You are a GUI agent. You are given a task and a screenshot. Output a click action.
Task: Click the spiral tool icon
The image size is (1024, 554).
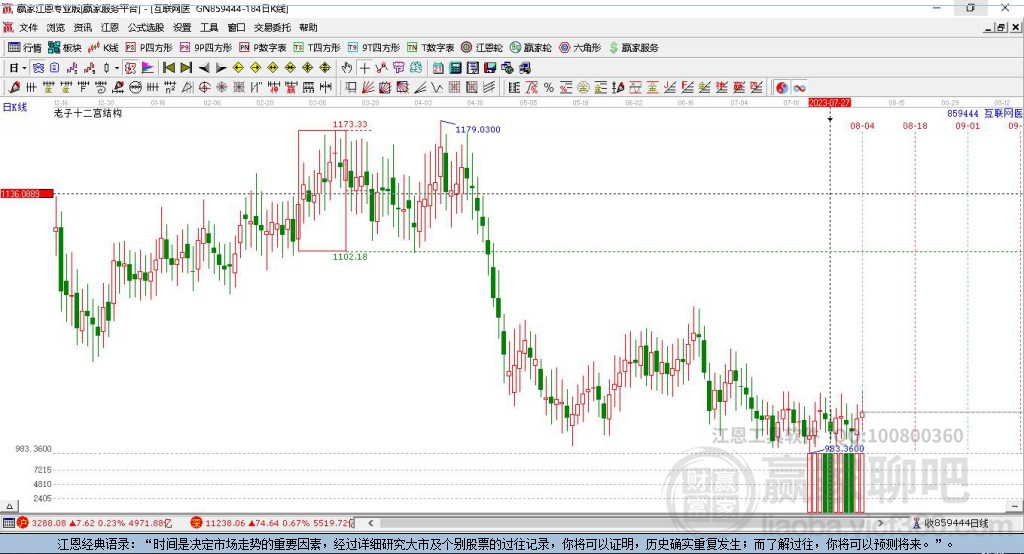point(101,88)
